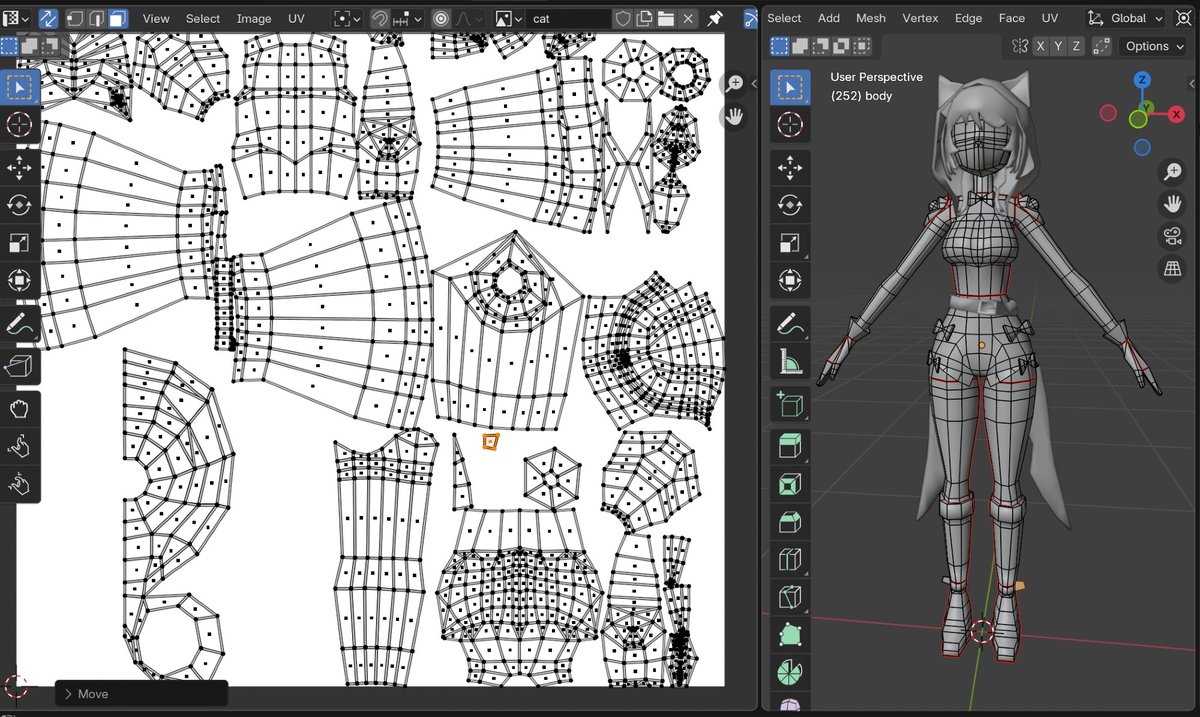The image size is (1200, 717).
Task: Enable UV edge selection mode
Action: tap(97, 18)
